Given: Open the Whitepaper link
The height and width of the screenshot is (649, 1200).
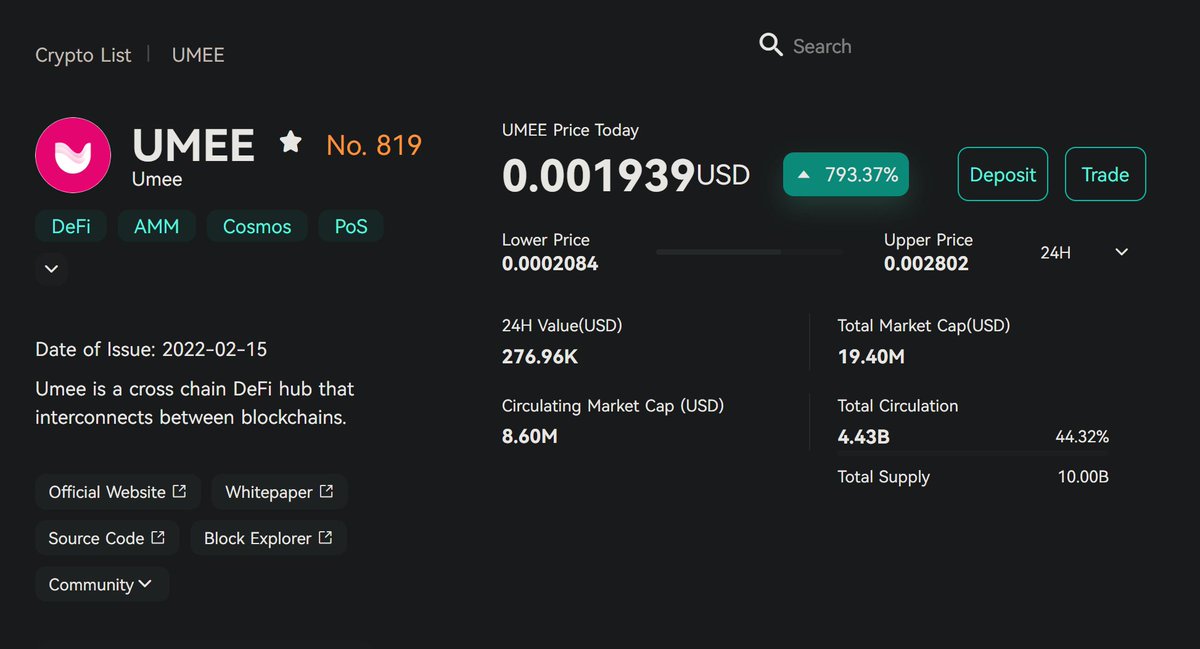Looking at the screenshot, I should click(x=279, y=492).
